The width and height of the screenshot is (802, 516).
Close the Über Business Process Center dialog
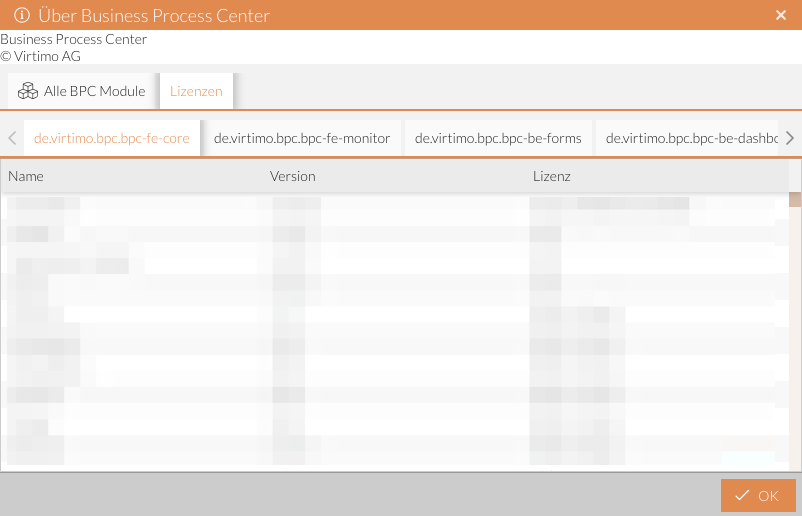pos(781,15)
